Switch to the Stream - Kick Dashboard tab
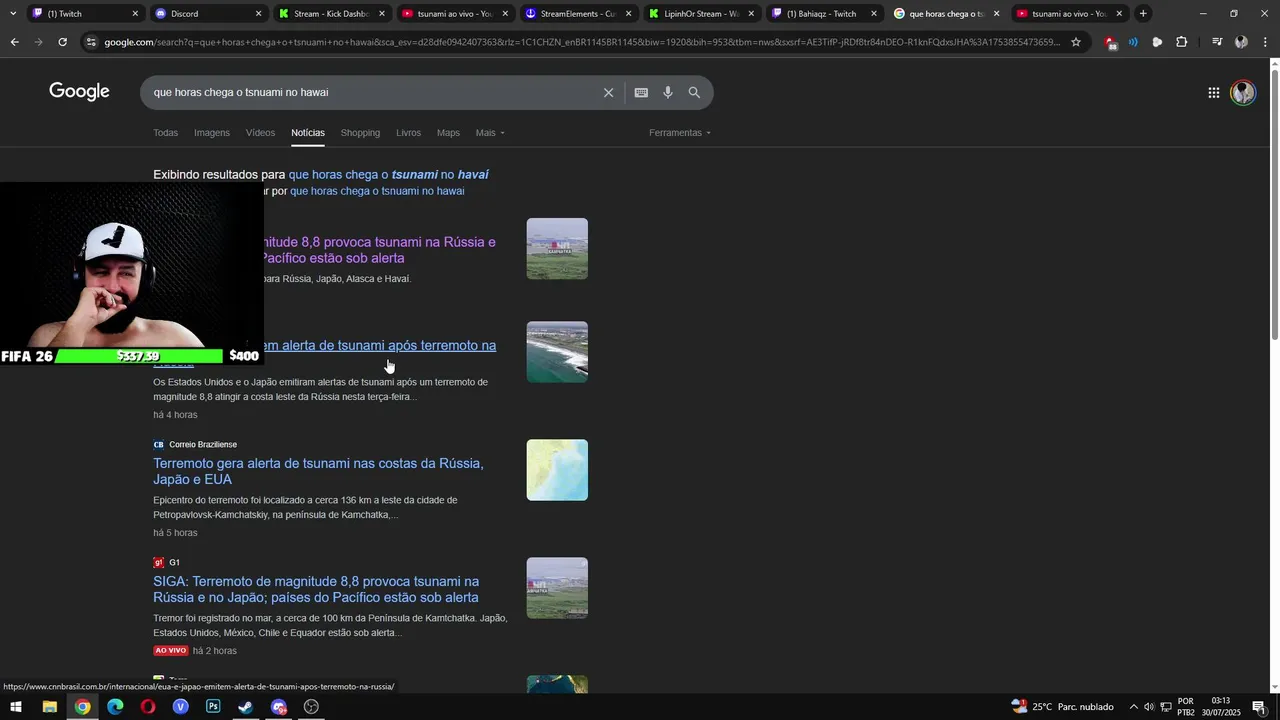This screenshot has width=1280, height=720. click(x=331, y=14)
